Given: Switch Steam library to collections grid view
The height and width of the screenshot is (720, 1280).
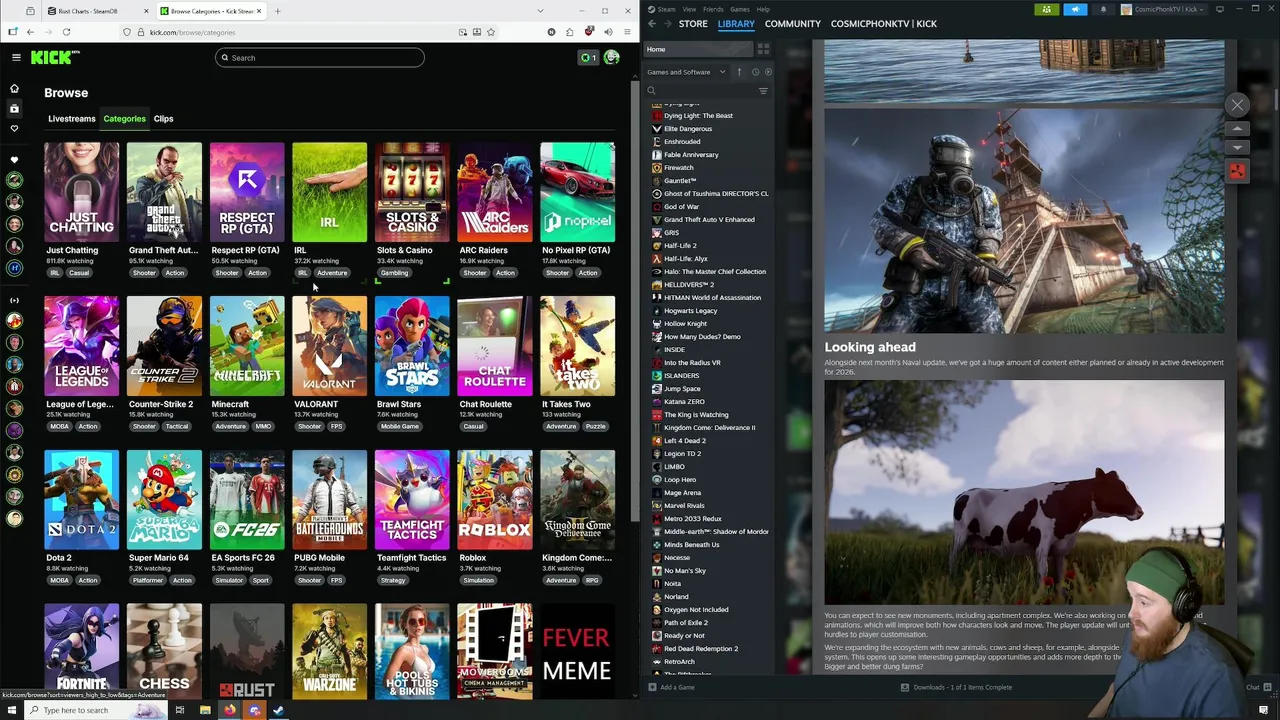Looking at the screenshot, I should point(763,49).
